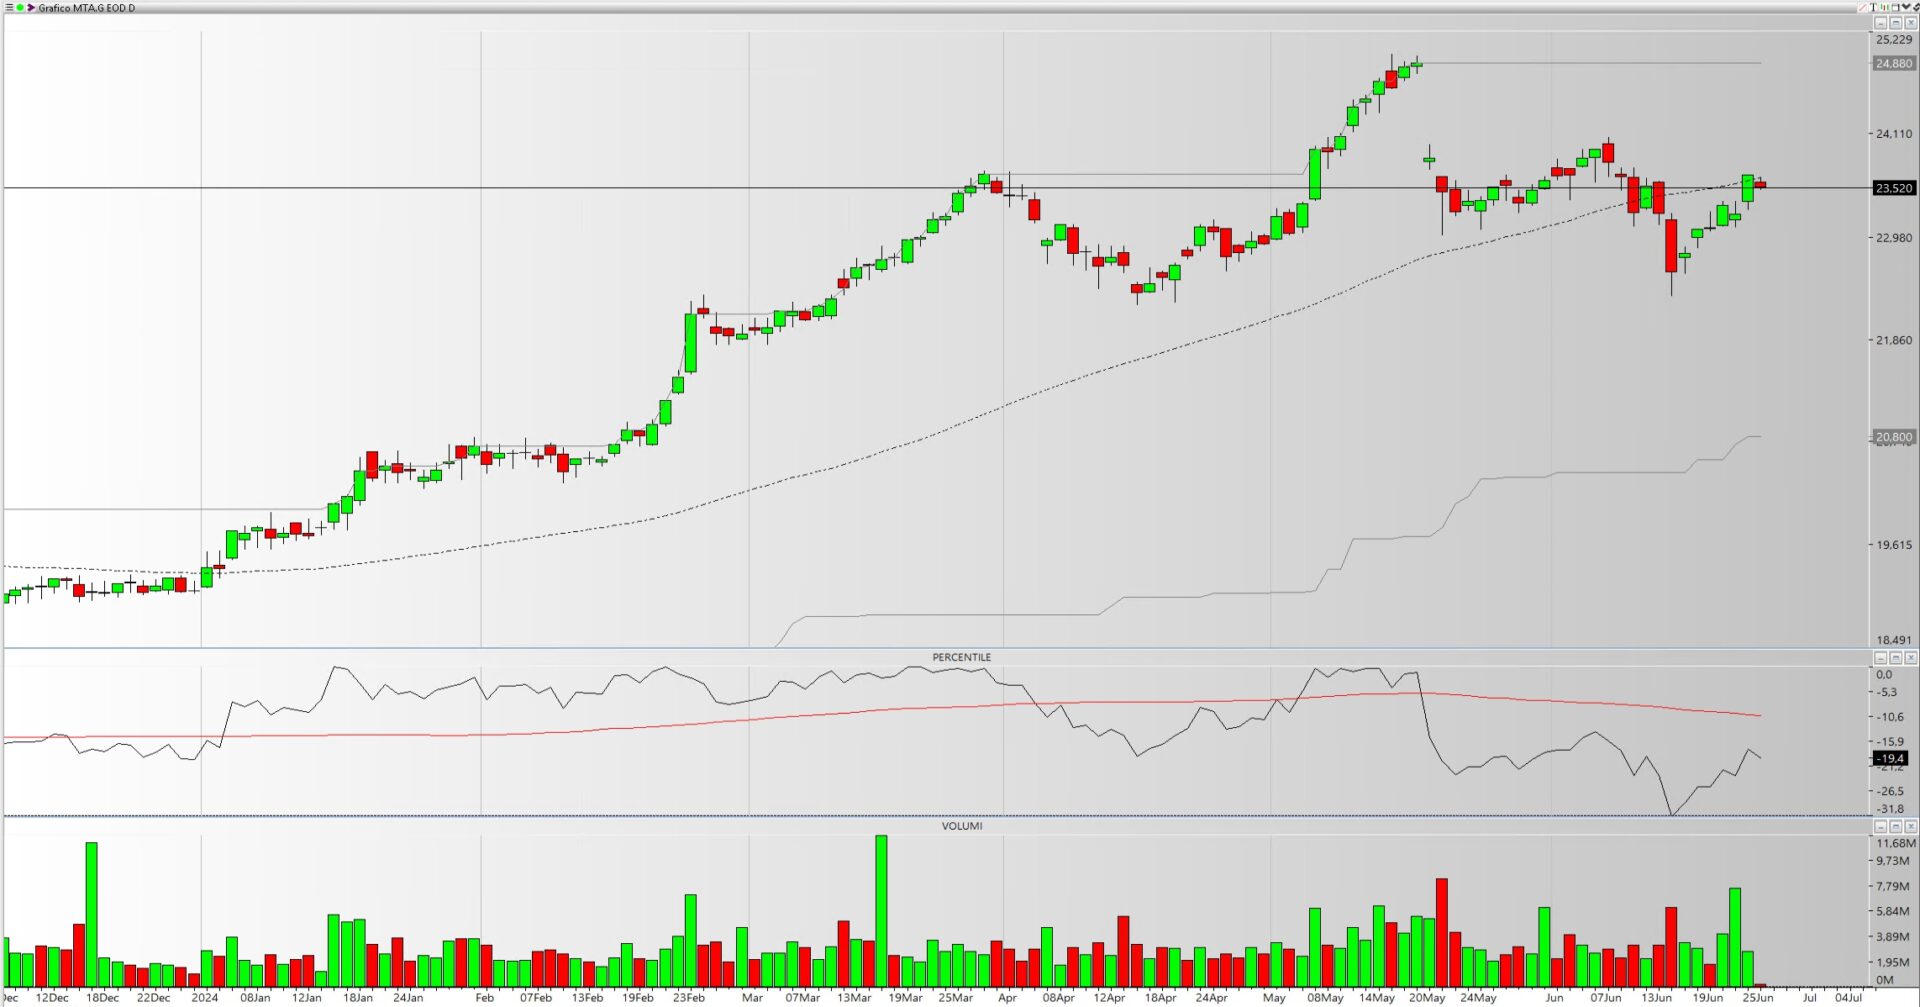
Task: Click the PERCENTILE panel title
Action: point(962,657)
